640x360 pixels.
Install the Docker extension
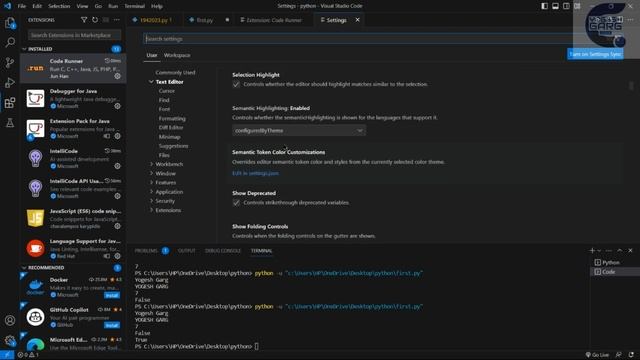(x=111, y=295)
